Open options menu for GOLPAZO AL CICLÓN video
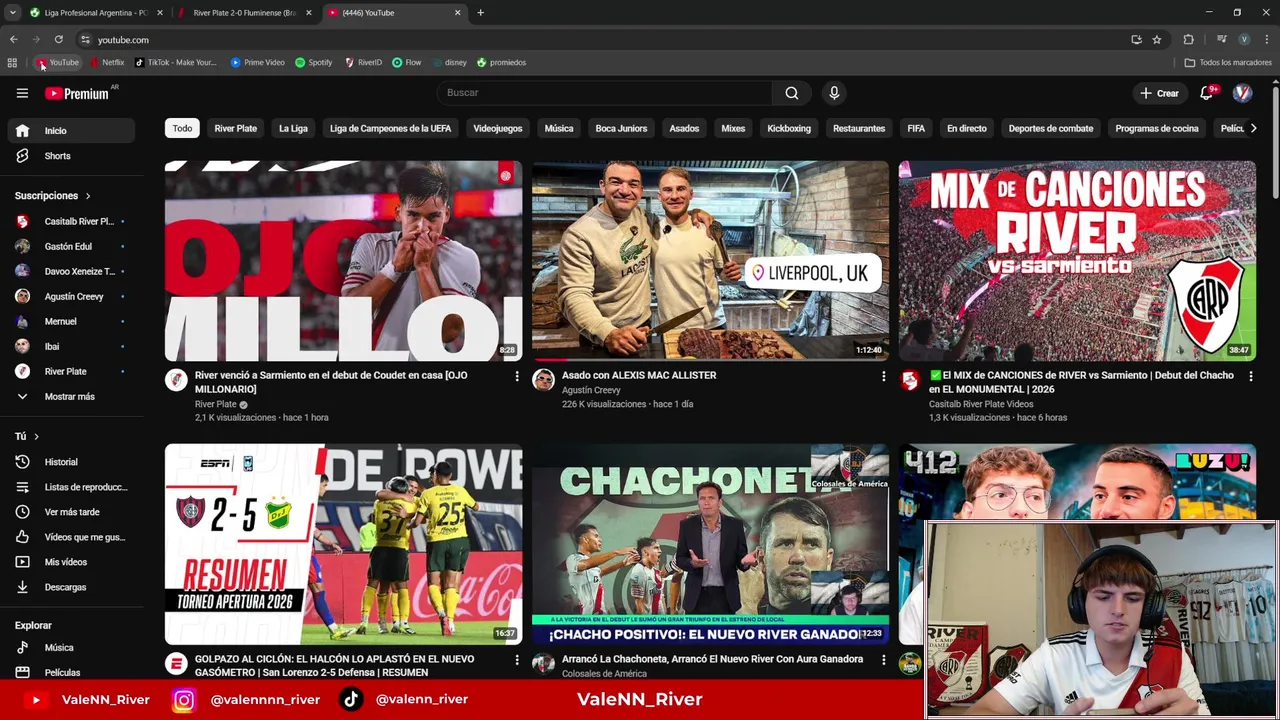1280x720 pixels. tap(517, 660)
